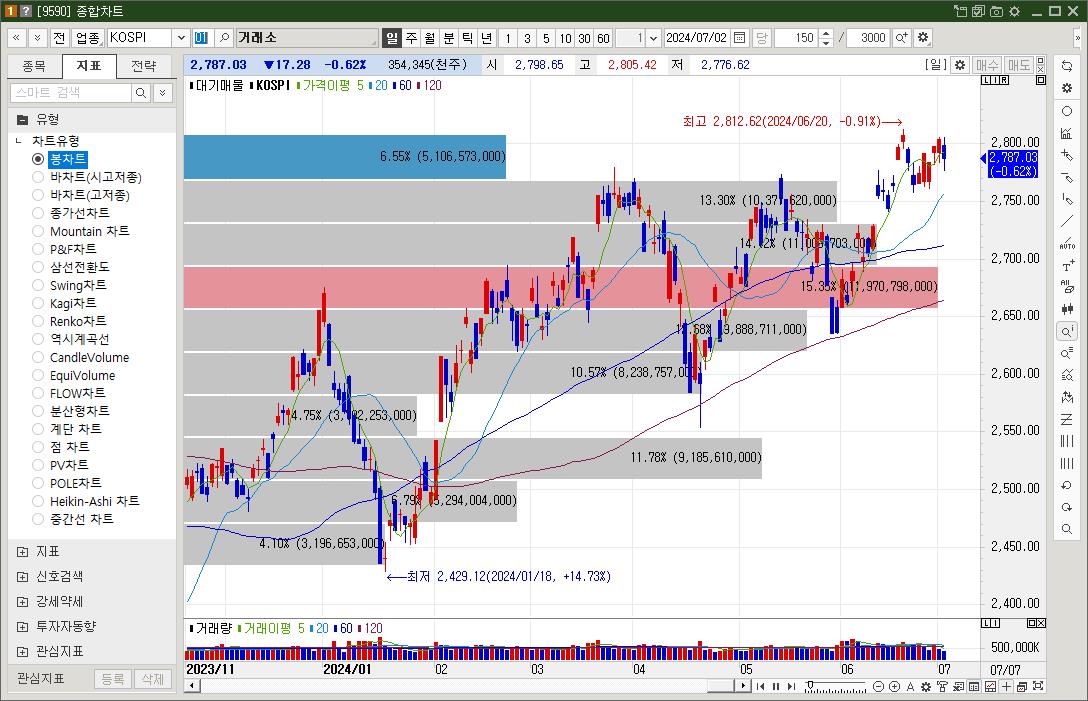
Task: Click the crosshair plus icon on bottom toolbar
Action: [1006, 686]
